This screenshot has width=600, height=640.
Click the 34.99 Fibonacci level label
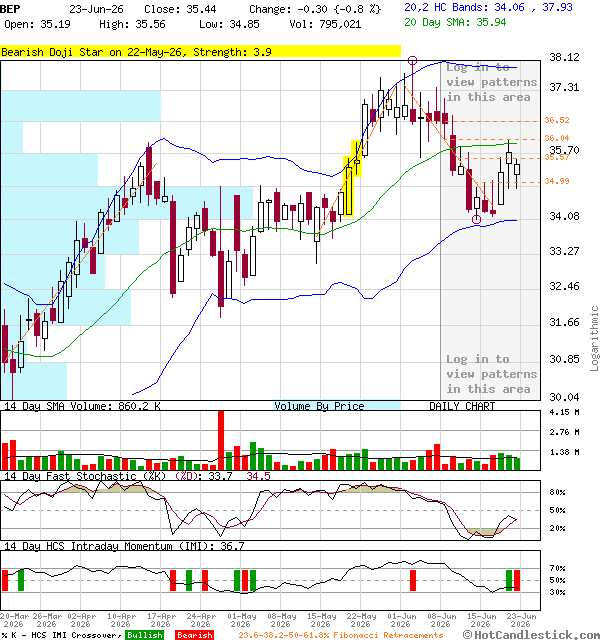coord(557,181)
